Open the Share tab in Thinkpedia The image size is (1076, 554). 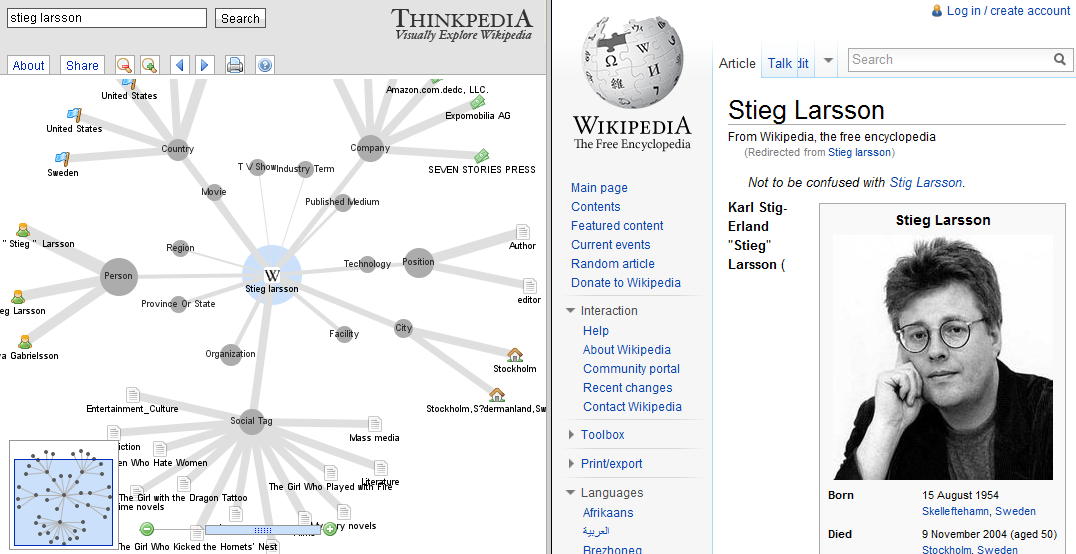[82, 65]
